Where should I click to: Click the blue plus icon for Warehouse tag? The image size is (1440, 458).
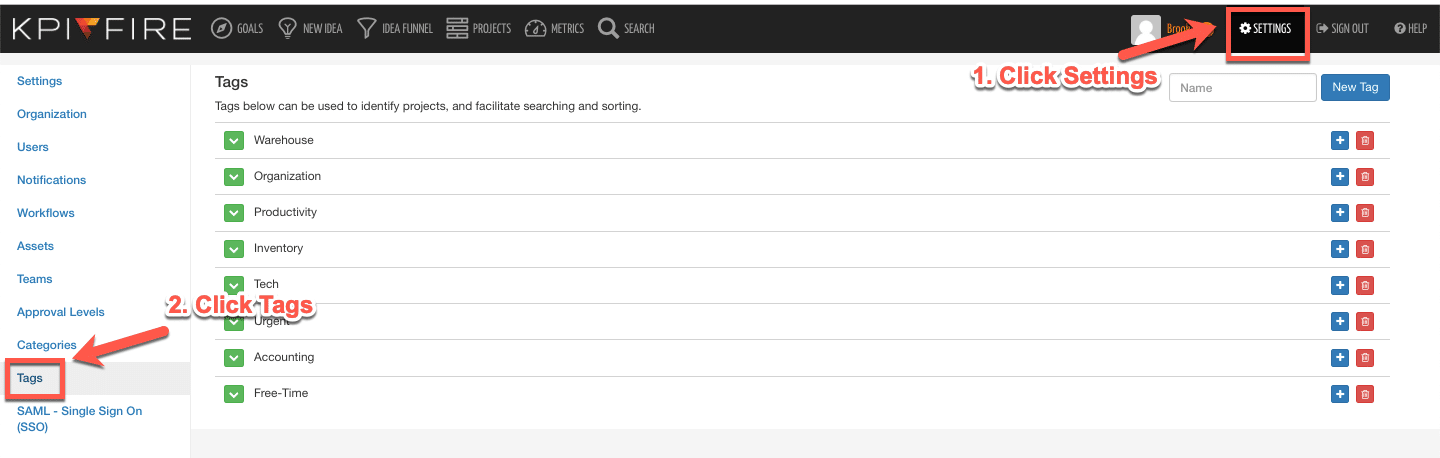click(x=1340, y=141)
